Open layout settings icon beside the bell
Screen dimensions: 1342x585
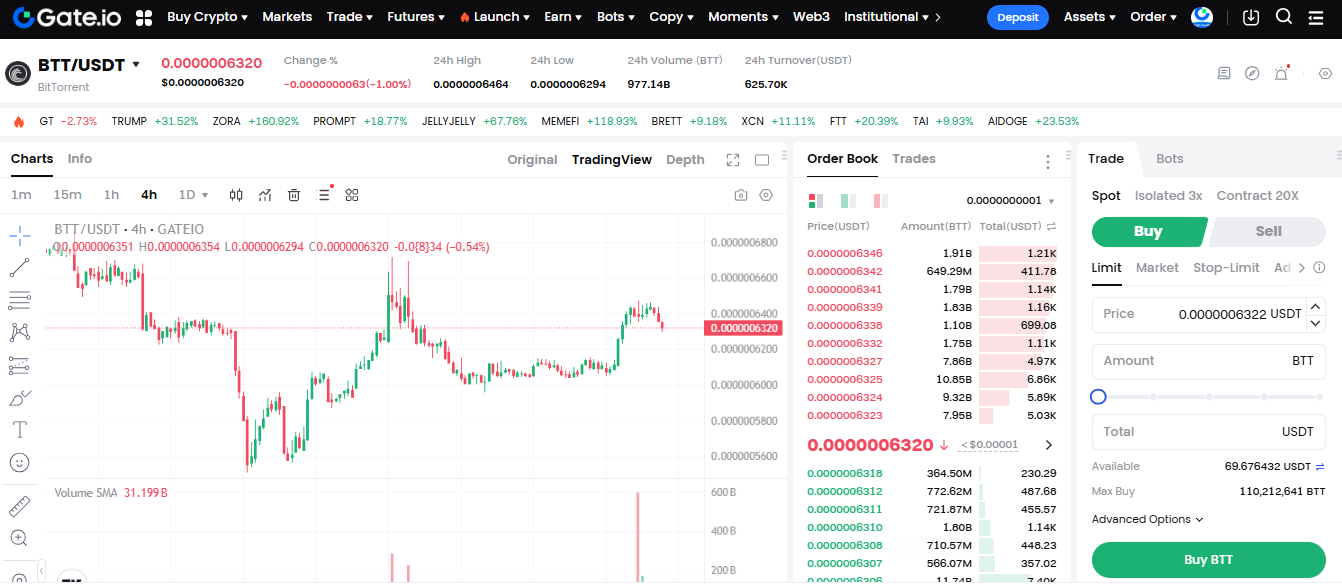1325,73
